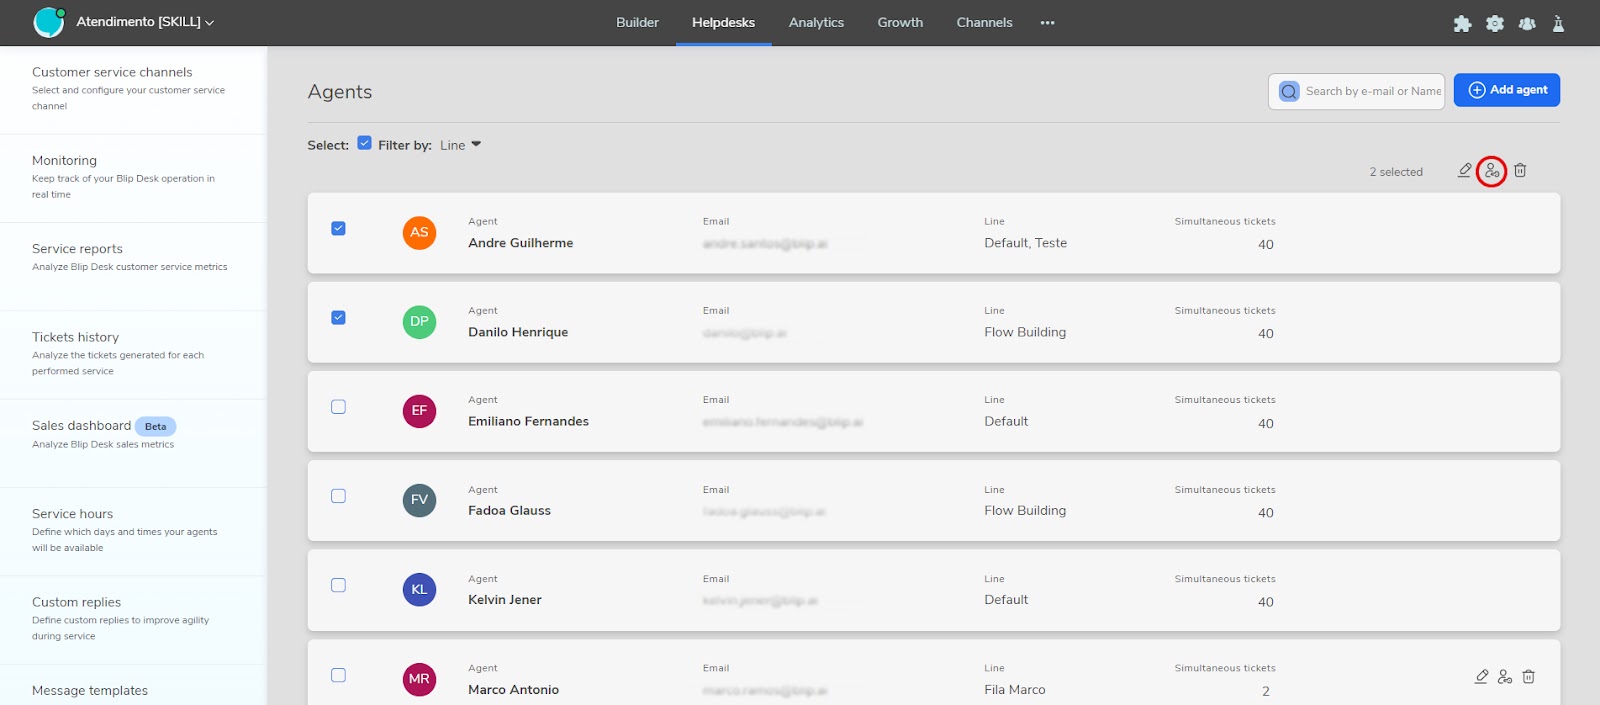This screenshot has width=1600, height=705.
Task: Uncheck Andre Guilherme's checkbox
Action: pos(338,229)
